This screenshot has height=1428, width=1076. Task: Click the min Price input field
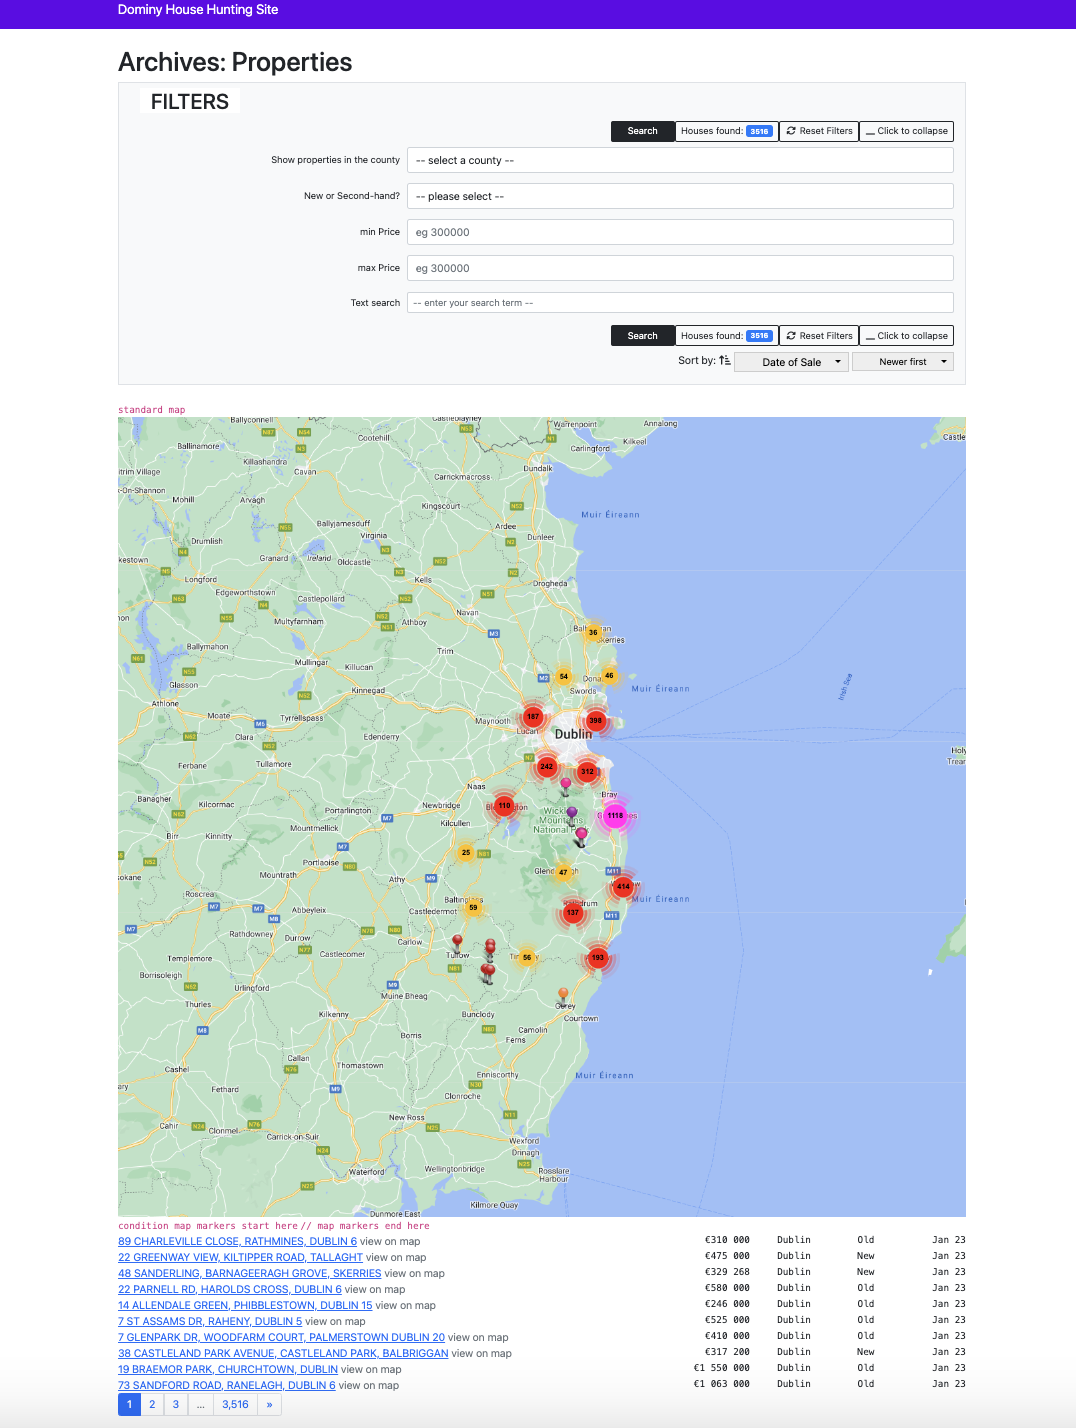click(x=680, y=232)
